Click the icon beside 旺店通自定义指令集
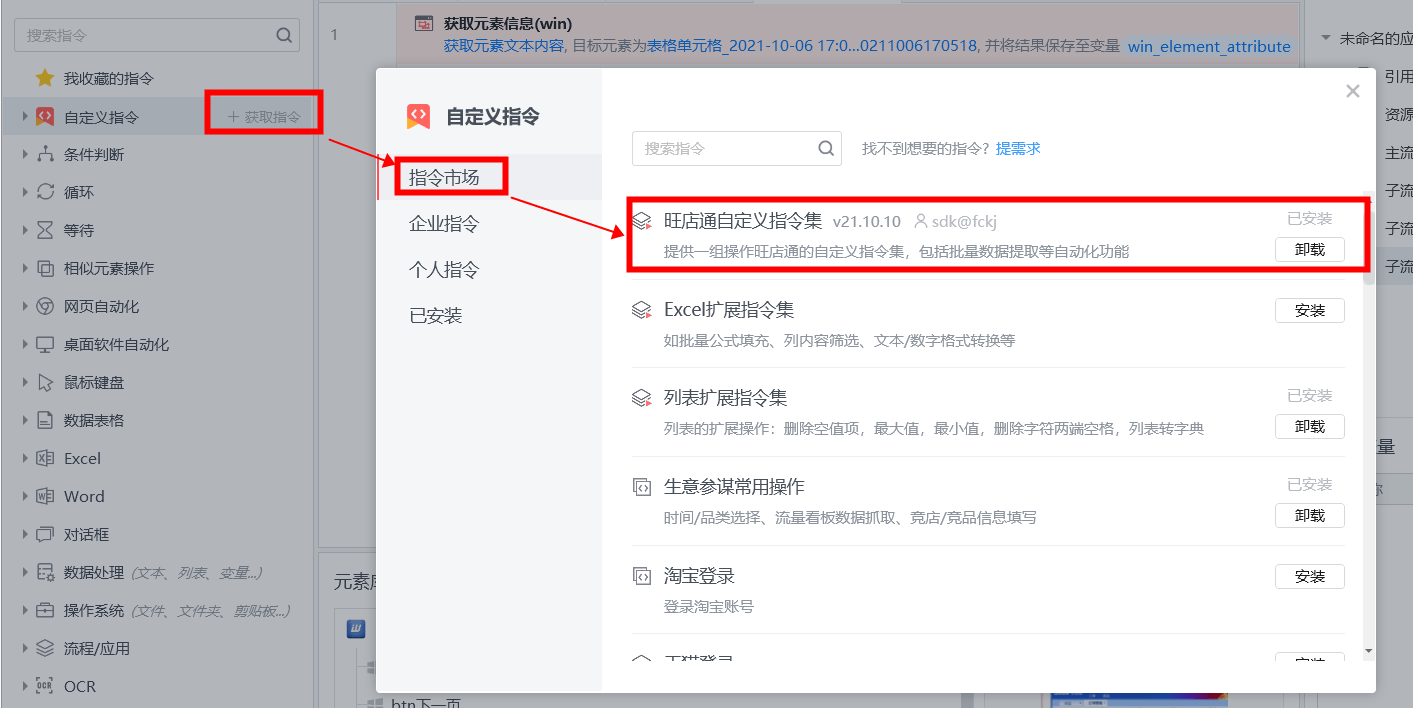 (x=642, y=222)
